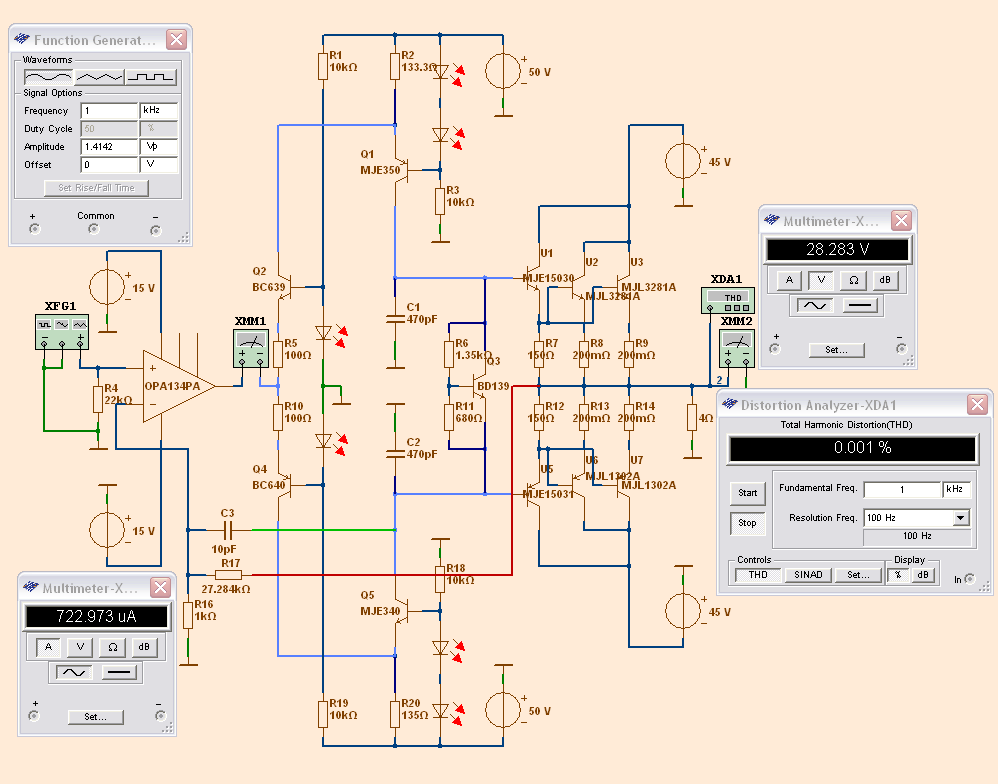Screen dimensions: 998x784
Task: Select dB mode on the 722.973 uA multimeter
Action: [144, 647]
